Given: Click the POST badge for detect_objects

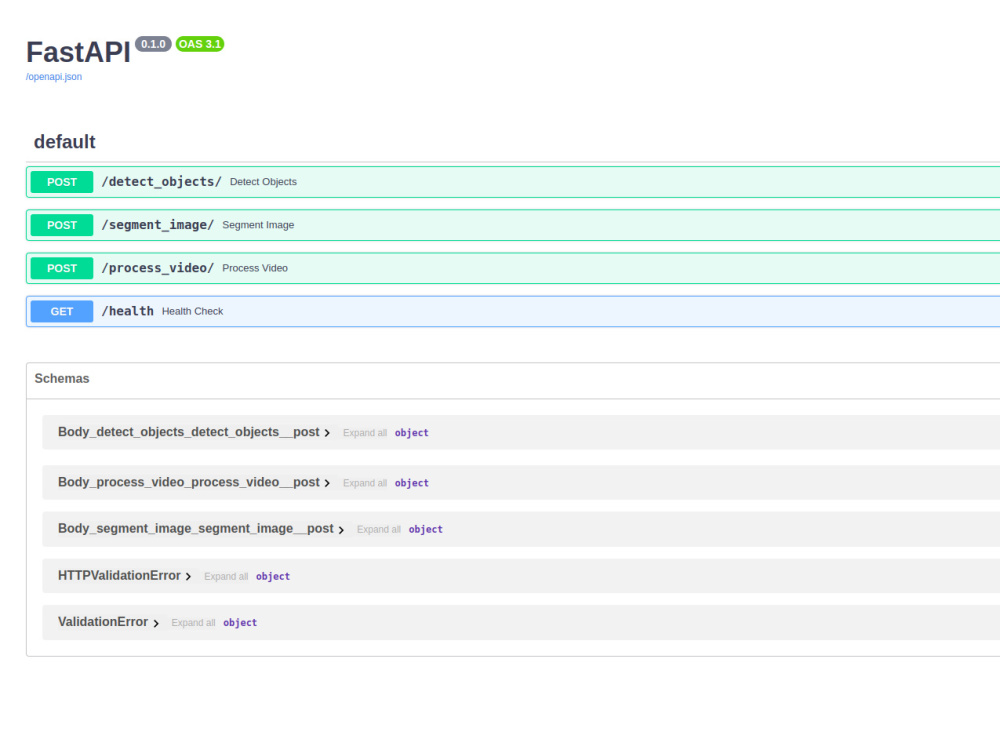Looking at the screenshot, I should coord(62,182).
